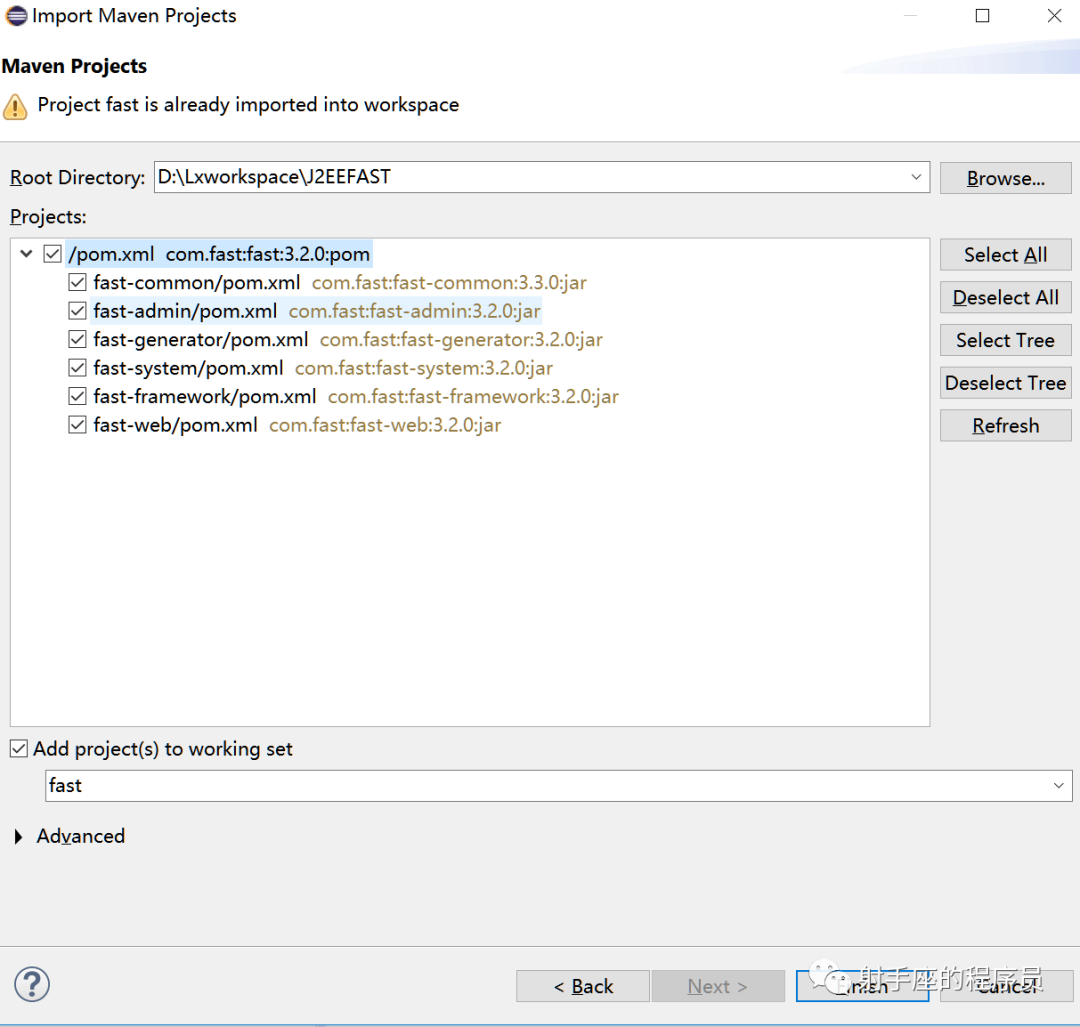Uncheck the root /pom.xml checkbox
The image size is (1080, 1027).
[53, 255]
